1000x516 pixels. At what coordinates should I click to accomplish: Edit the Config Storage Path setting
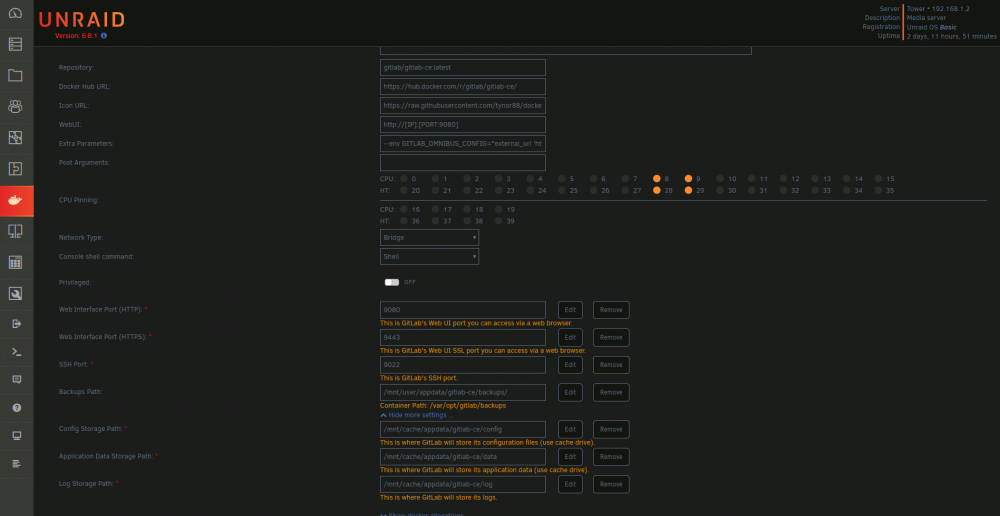coord(570,429)
